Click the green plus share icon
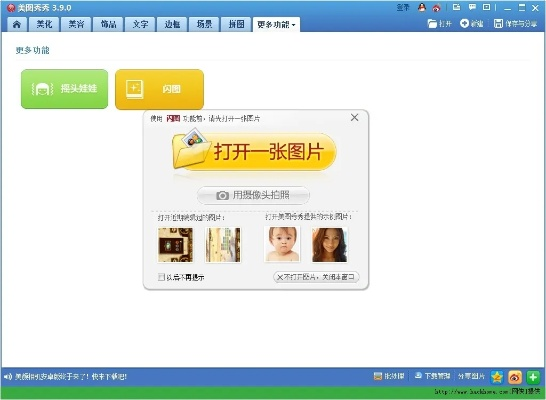This screenshot has height=400, width=546. (533, 377)
